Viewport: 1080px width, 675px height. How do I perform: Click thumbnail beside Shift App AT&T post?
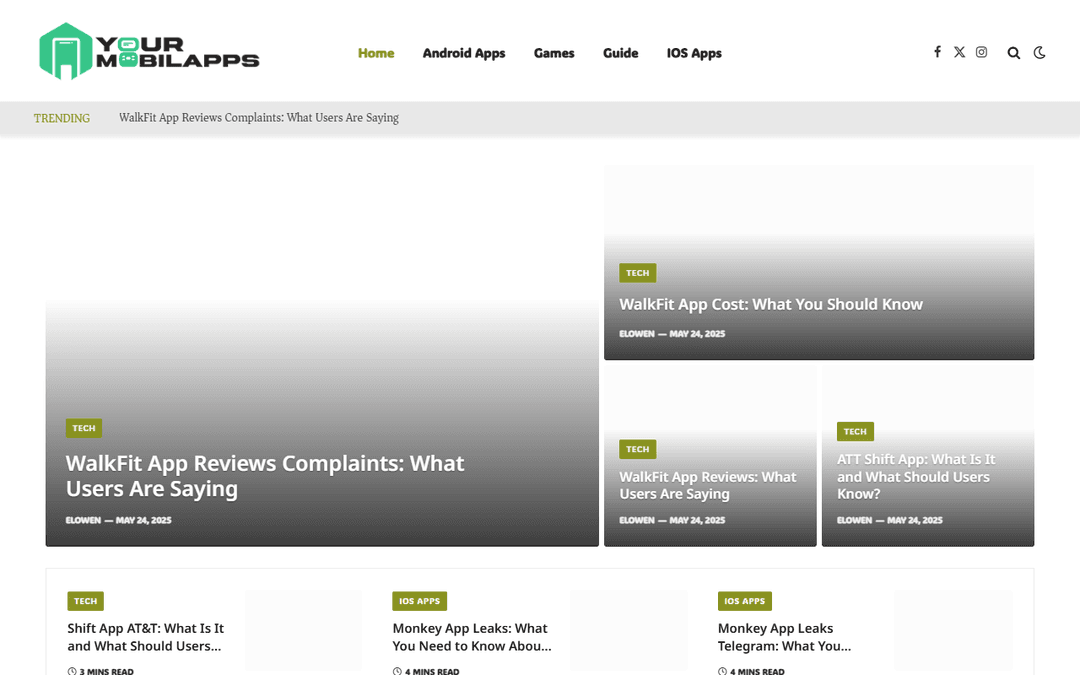(304, 630)
